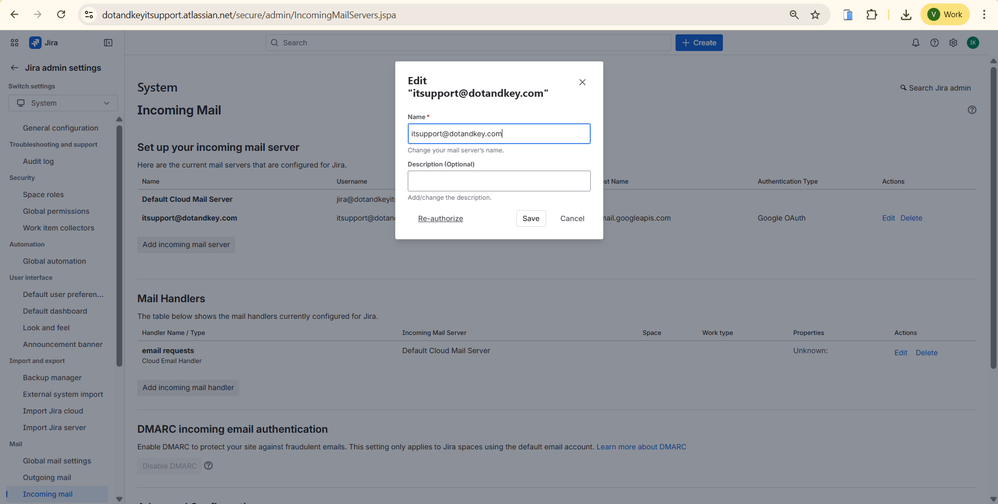Open General configuration in sidebar
The height and width of the screenshot is (504, 998).
click(x=60, y=128)
